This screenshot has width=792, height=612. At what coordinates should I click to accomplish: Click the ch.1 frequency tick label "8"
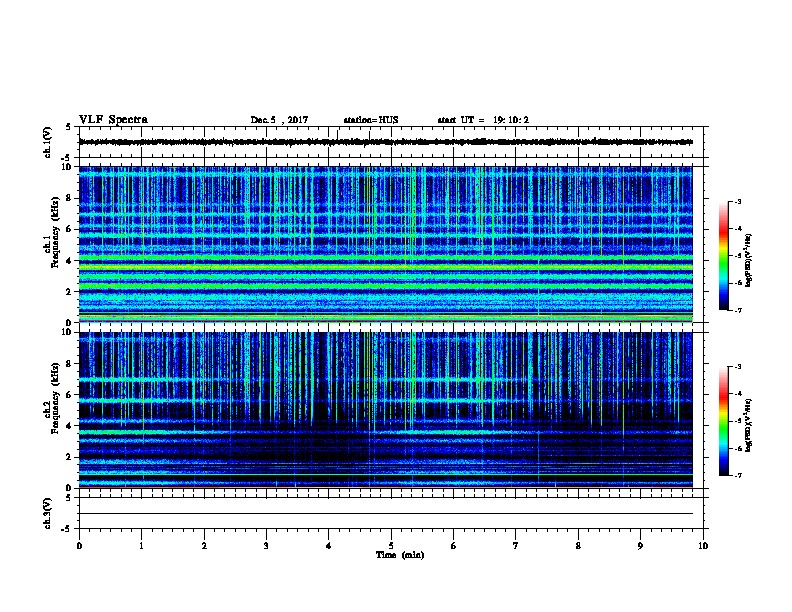point(69,198)
